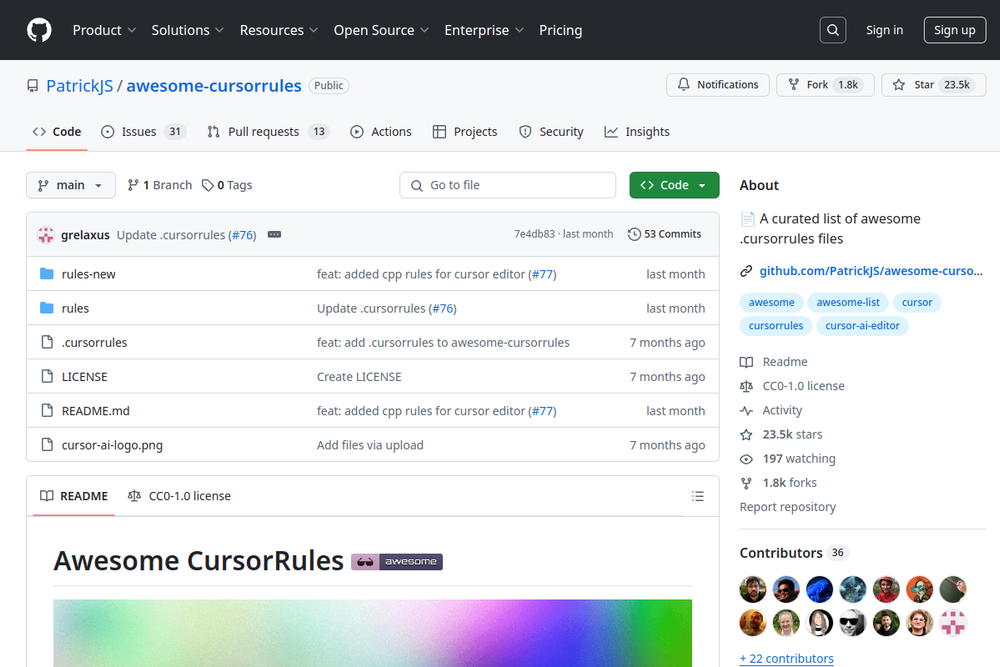Screen dimensions: 1000x667
Task: Click commit hash 7e4db83
Action: (534, 234)
